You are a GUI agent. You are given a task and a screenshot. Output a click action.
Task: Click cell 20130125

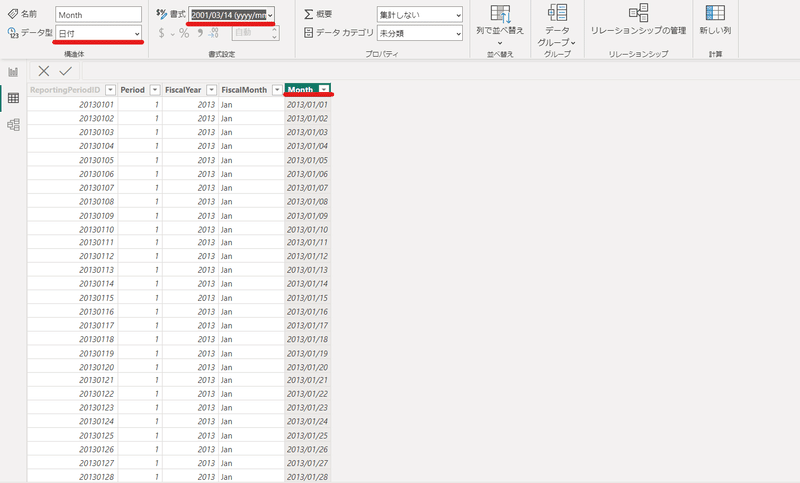point(72,436)
